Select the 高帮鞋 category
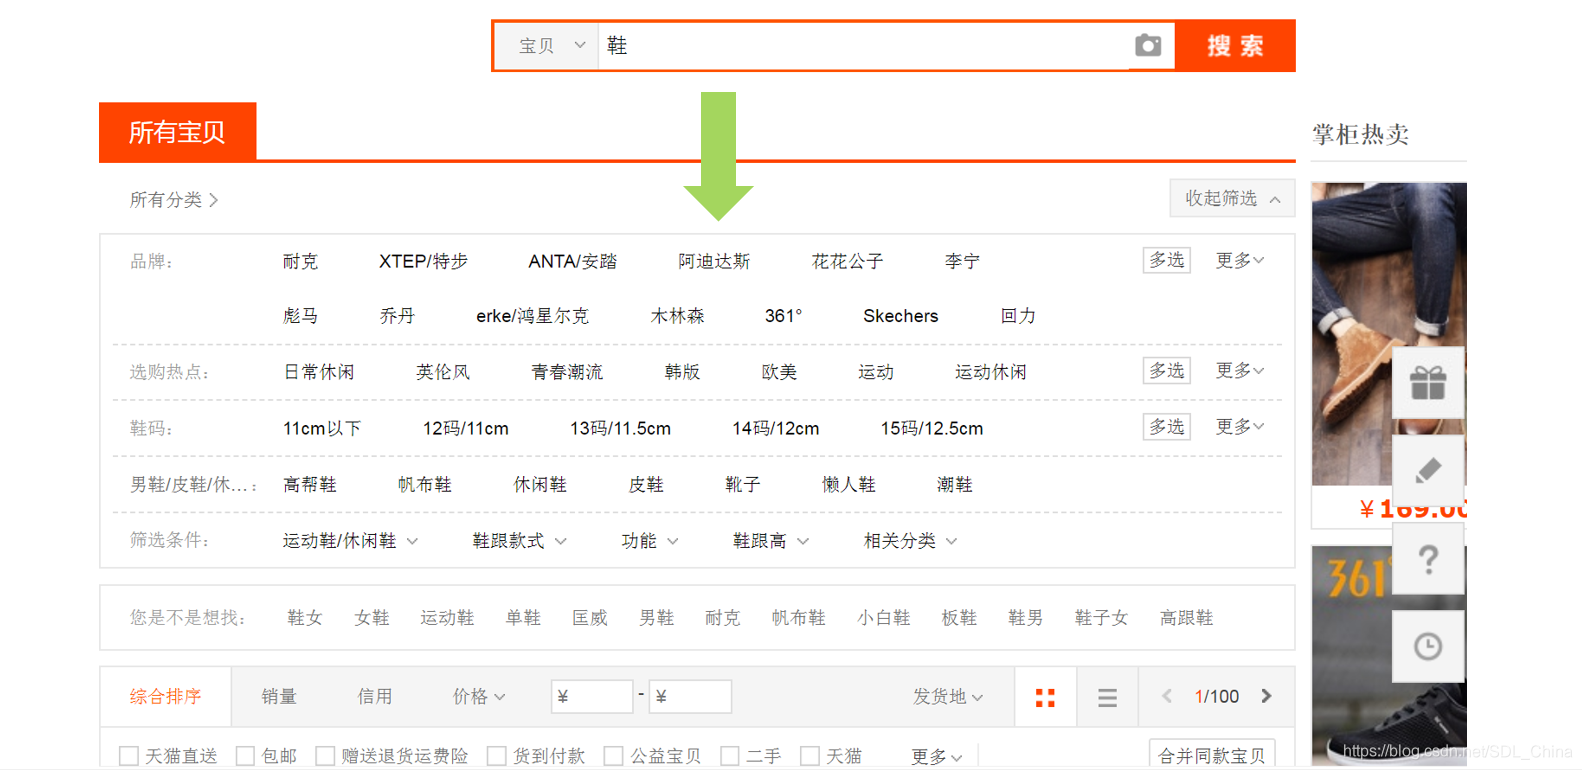 pos(310,485)
